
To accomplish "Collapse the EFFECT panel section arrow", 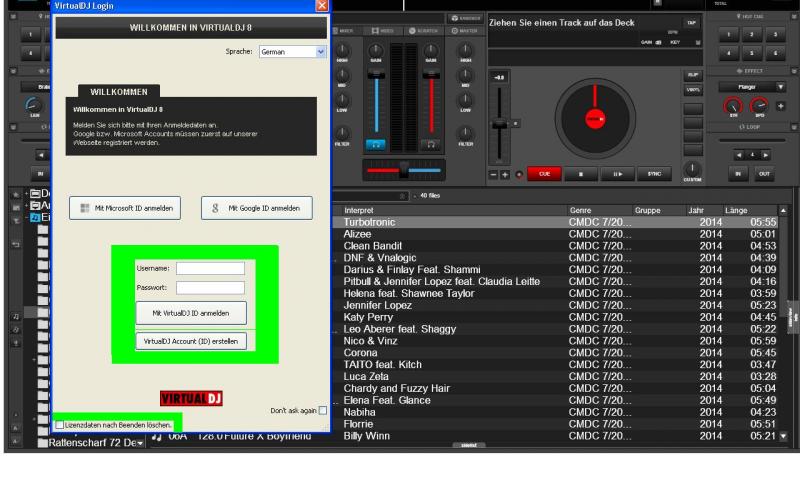I will point(794,71).
